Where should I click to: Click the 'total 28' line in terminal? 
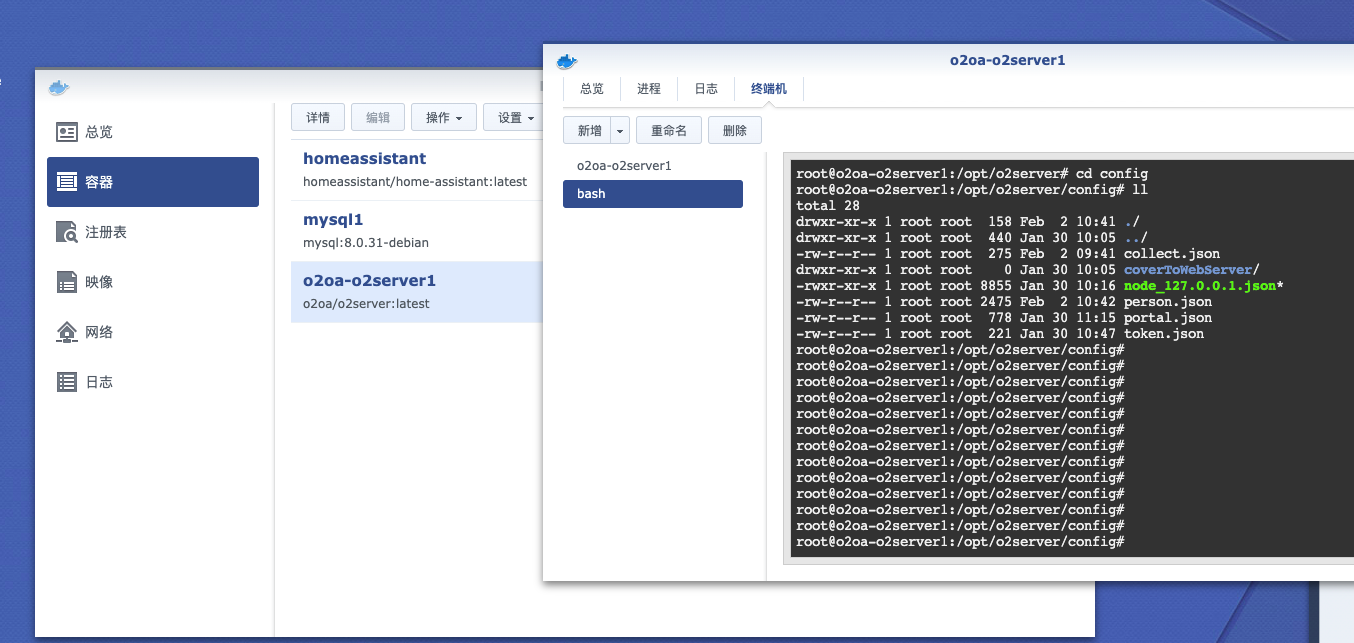(828, 206)
